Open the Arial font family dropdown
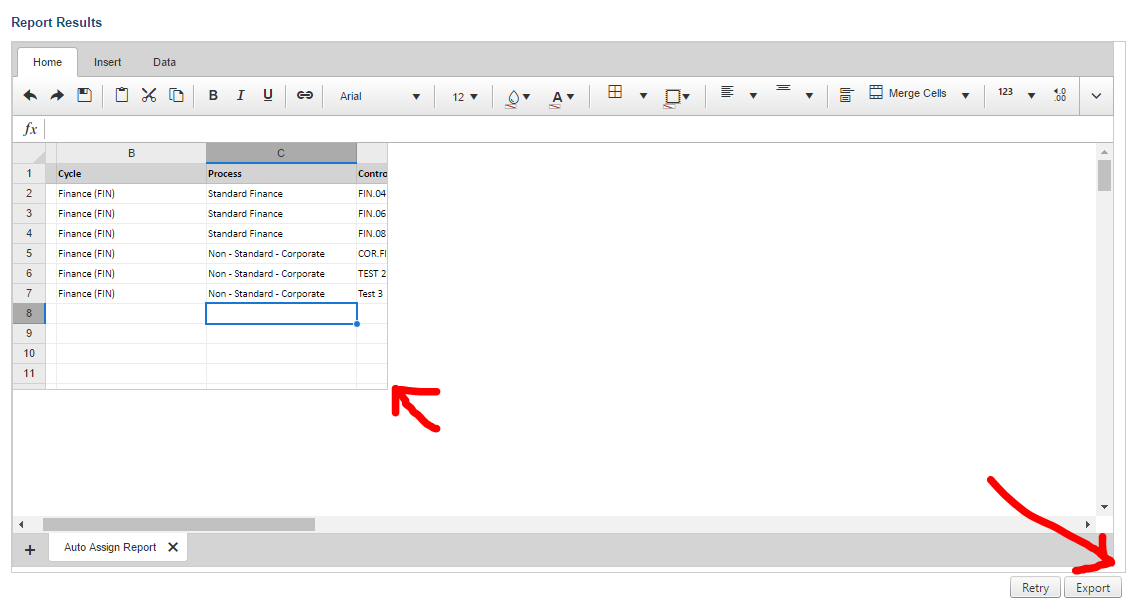Image resolution: width=1137 pixels, height=616 pixels. 379,96
